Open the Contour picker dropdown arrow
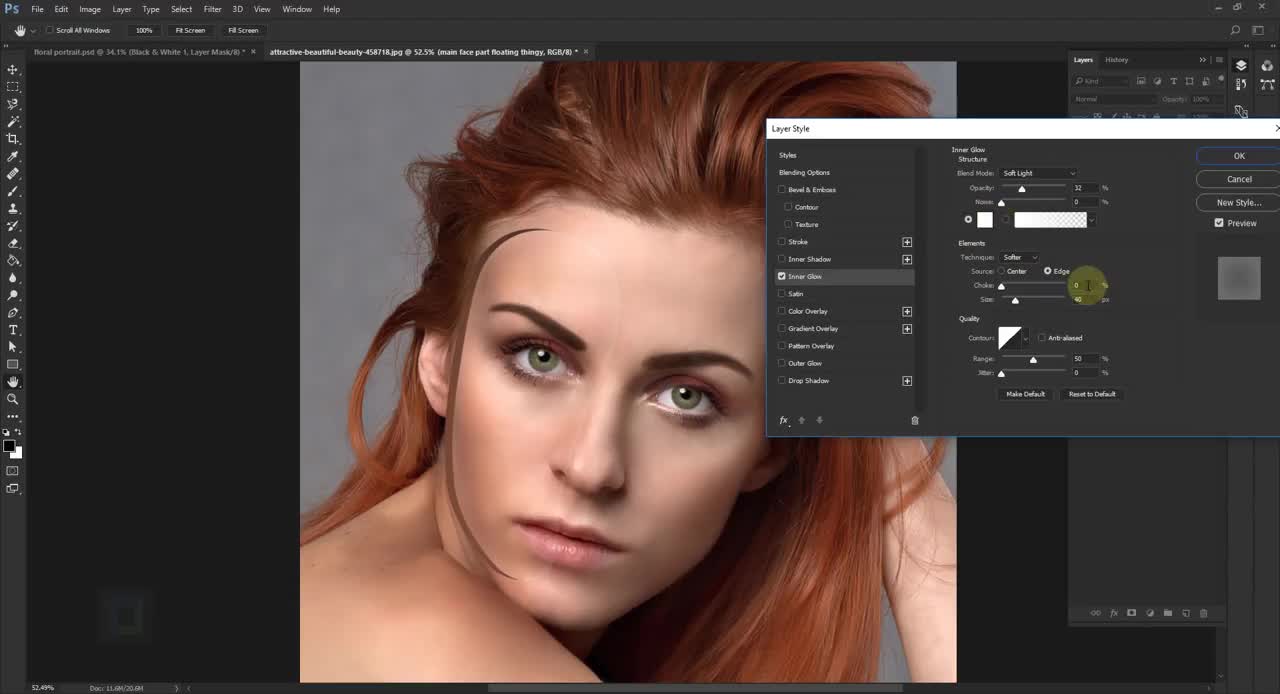 pyautogui.click(x=1026, y=339)
